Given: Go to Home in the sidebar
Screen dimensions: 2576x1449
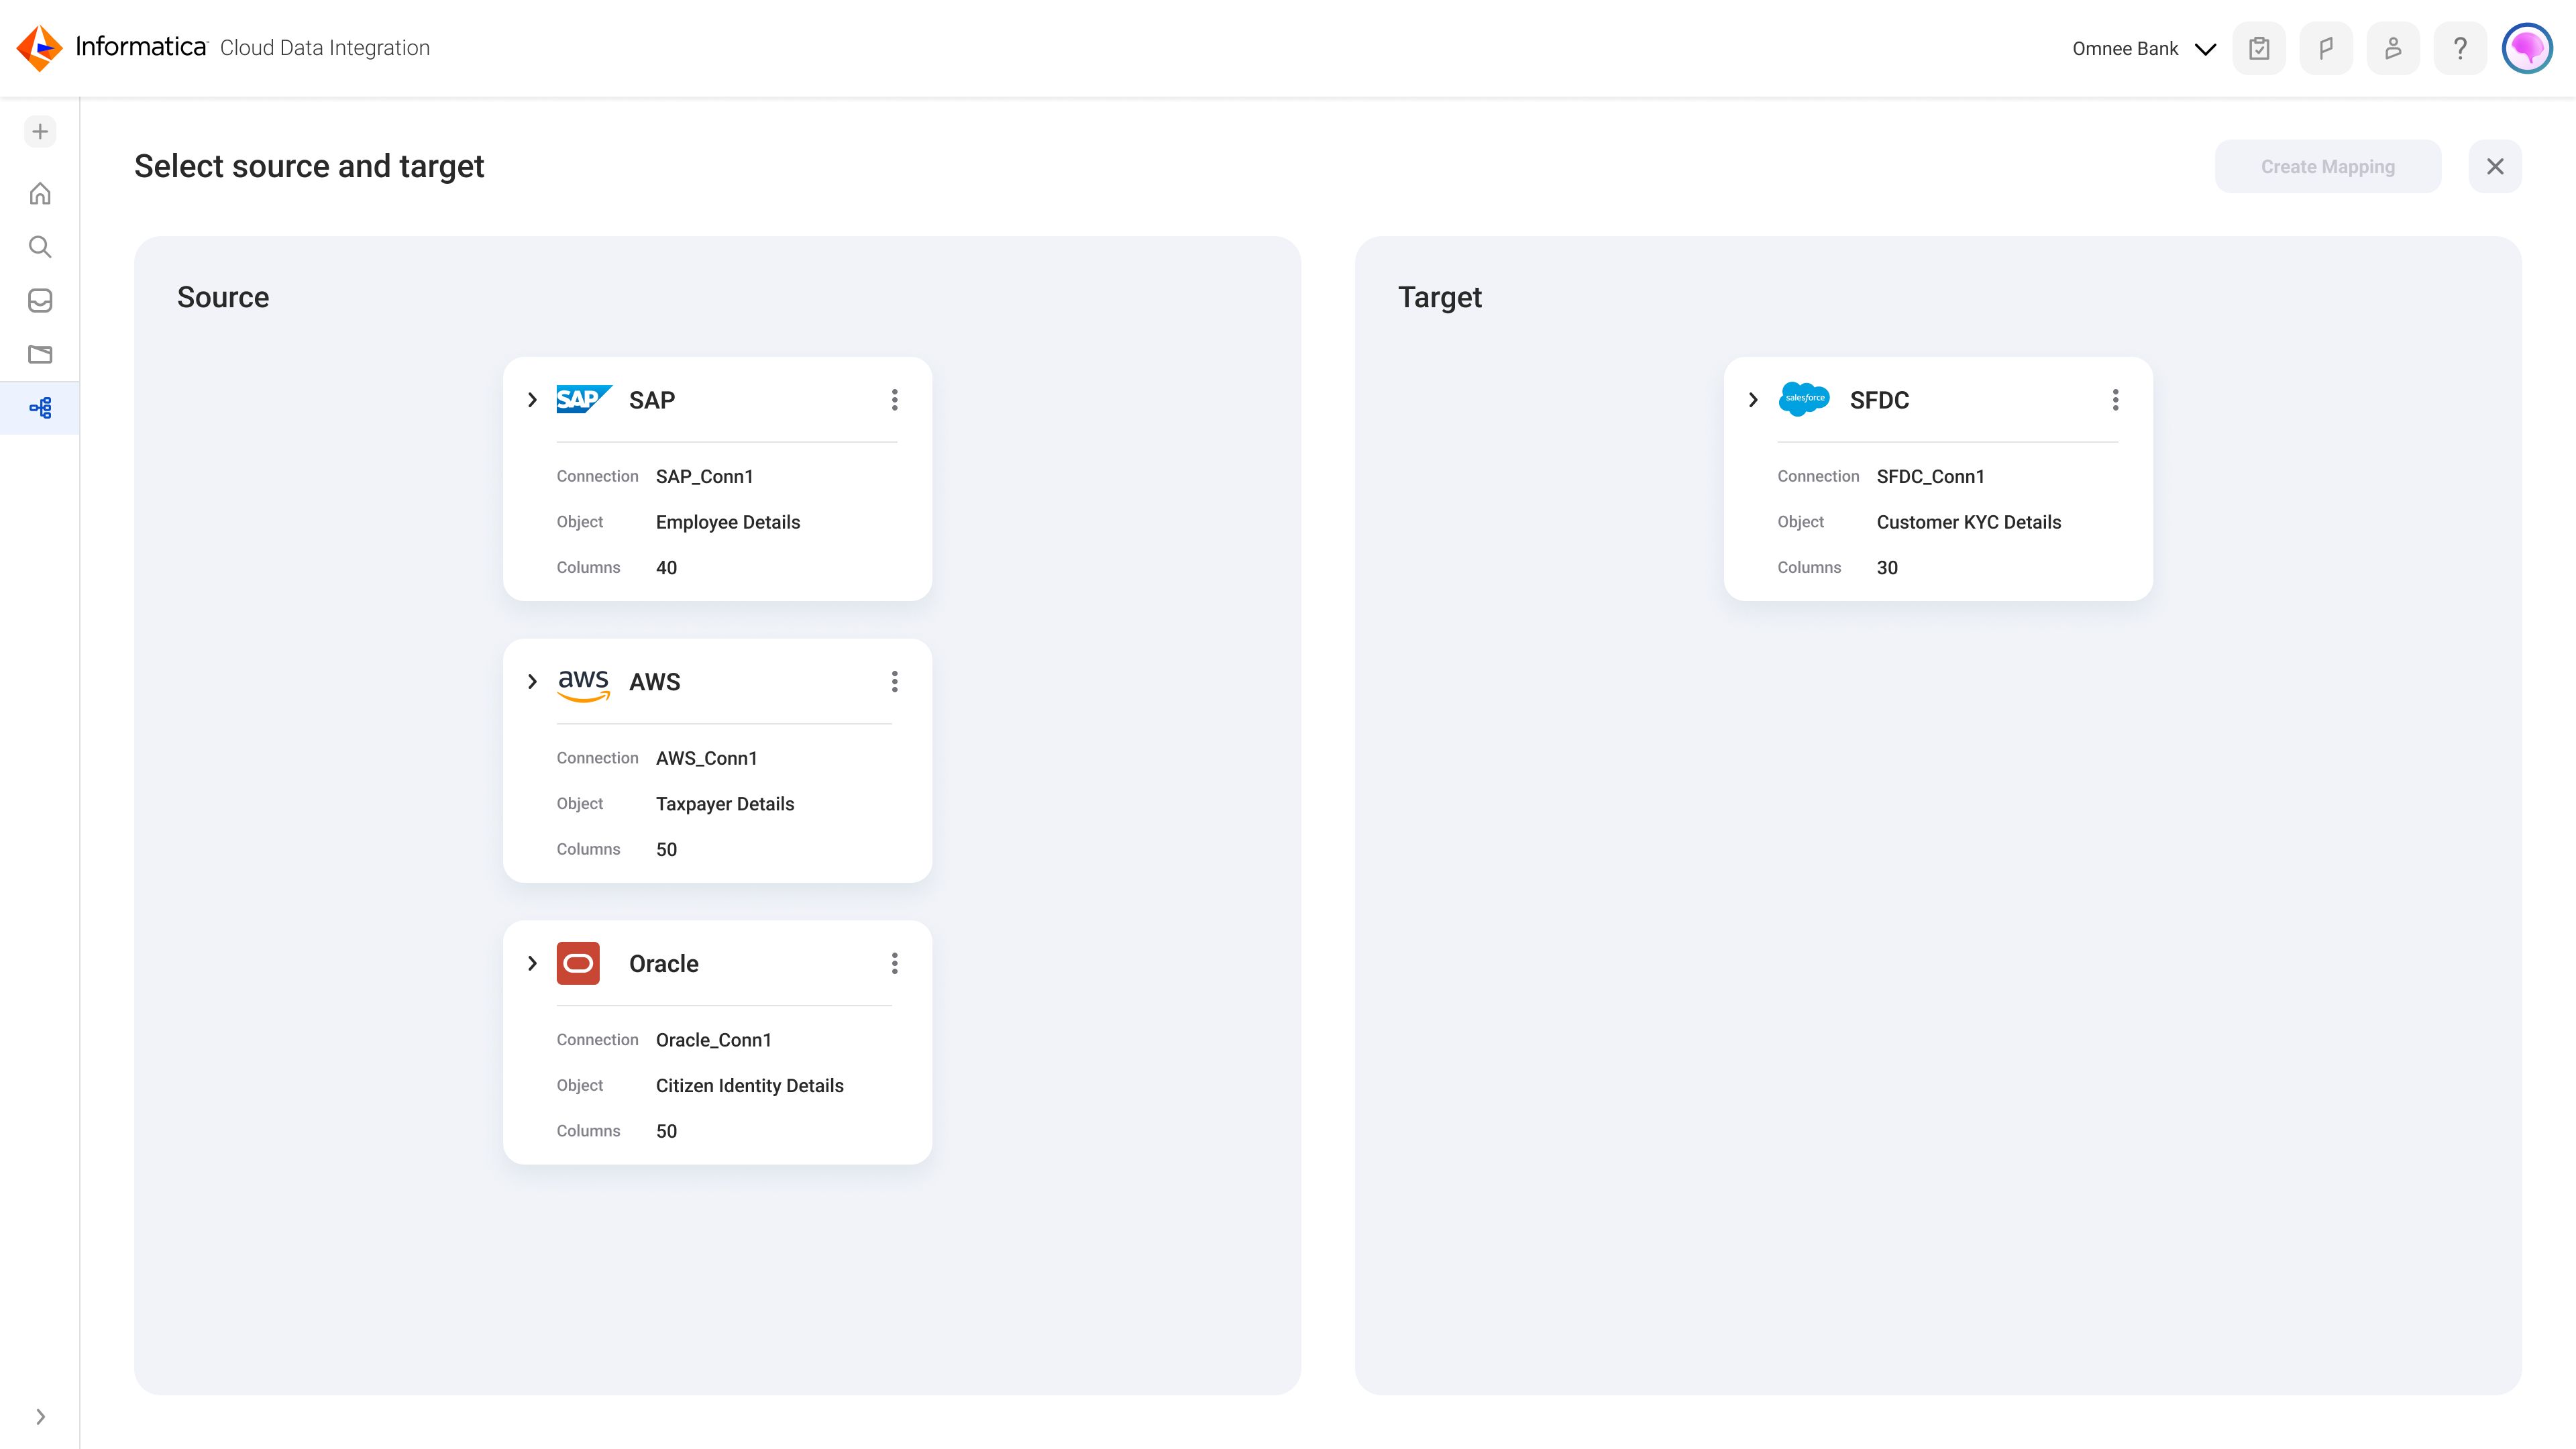Looking at the screenshot, I should [40, 193].
